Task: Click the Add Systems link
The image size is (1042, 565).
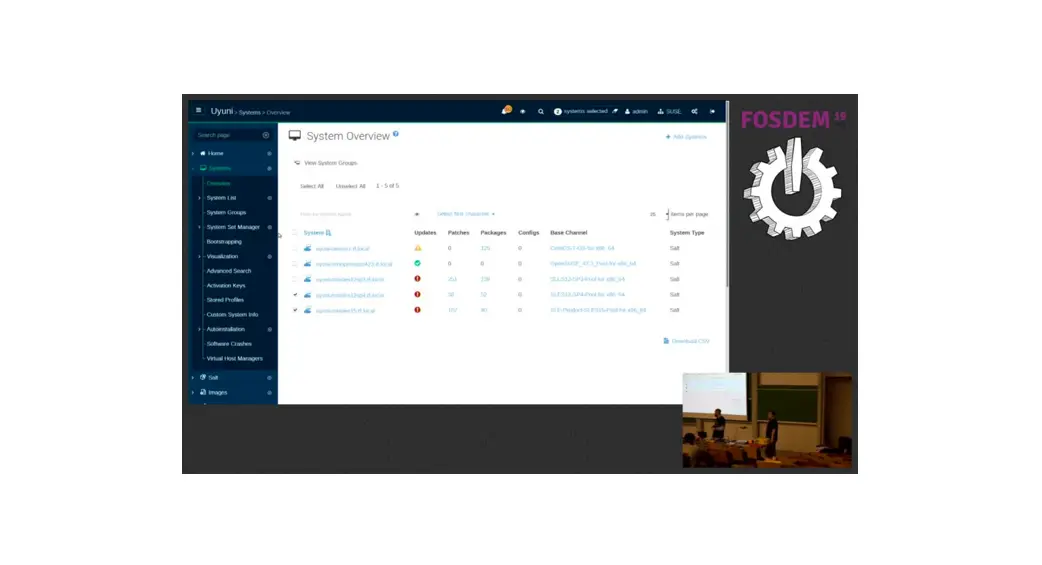Action: 686,137
